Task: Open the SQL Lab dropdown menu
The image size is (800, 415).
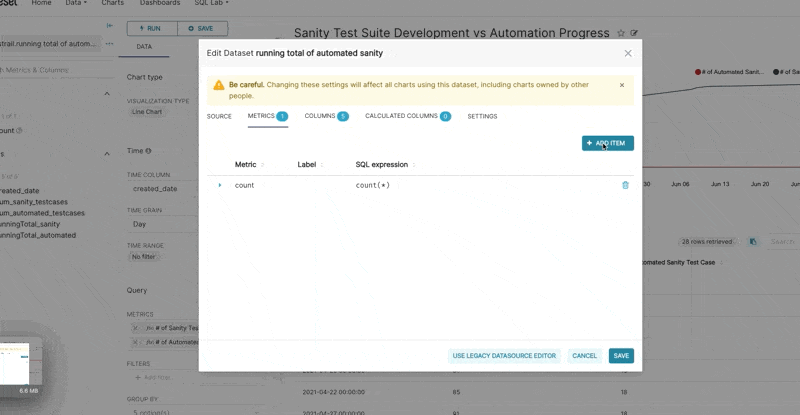Action: click(211, 3)
